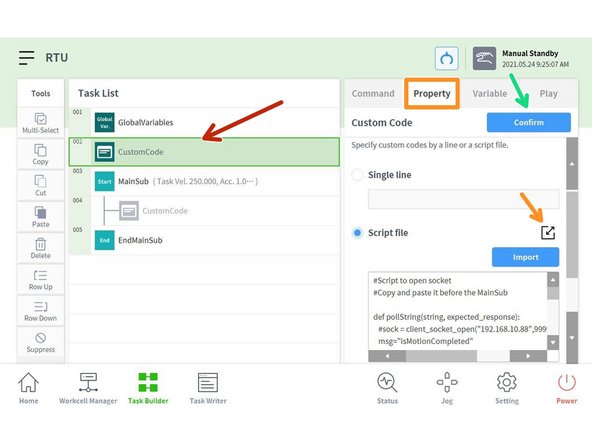Image resolution: width=592 pixels, height=444 pixels.
Task: Click the nested CustomCode icon in row 004
Action: (129, 211)
